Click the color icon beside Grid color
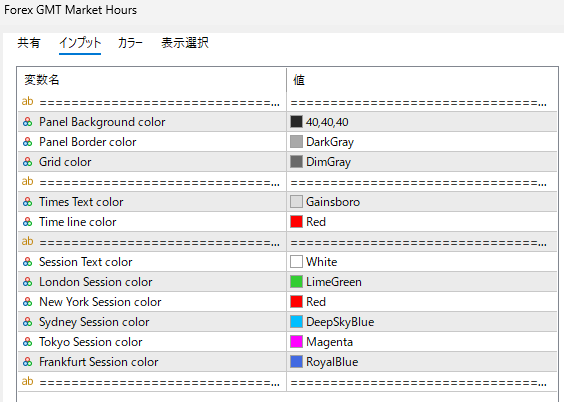564x402 pixels. tap(27, 162)
